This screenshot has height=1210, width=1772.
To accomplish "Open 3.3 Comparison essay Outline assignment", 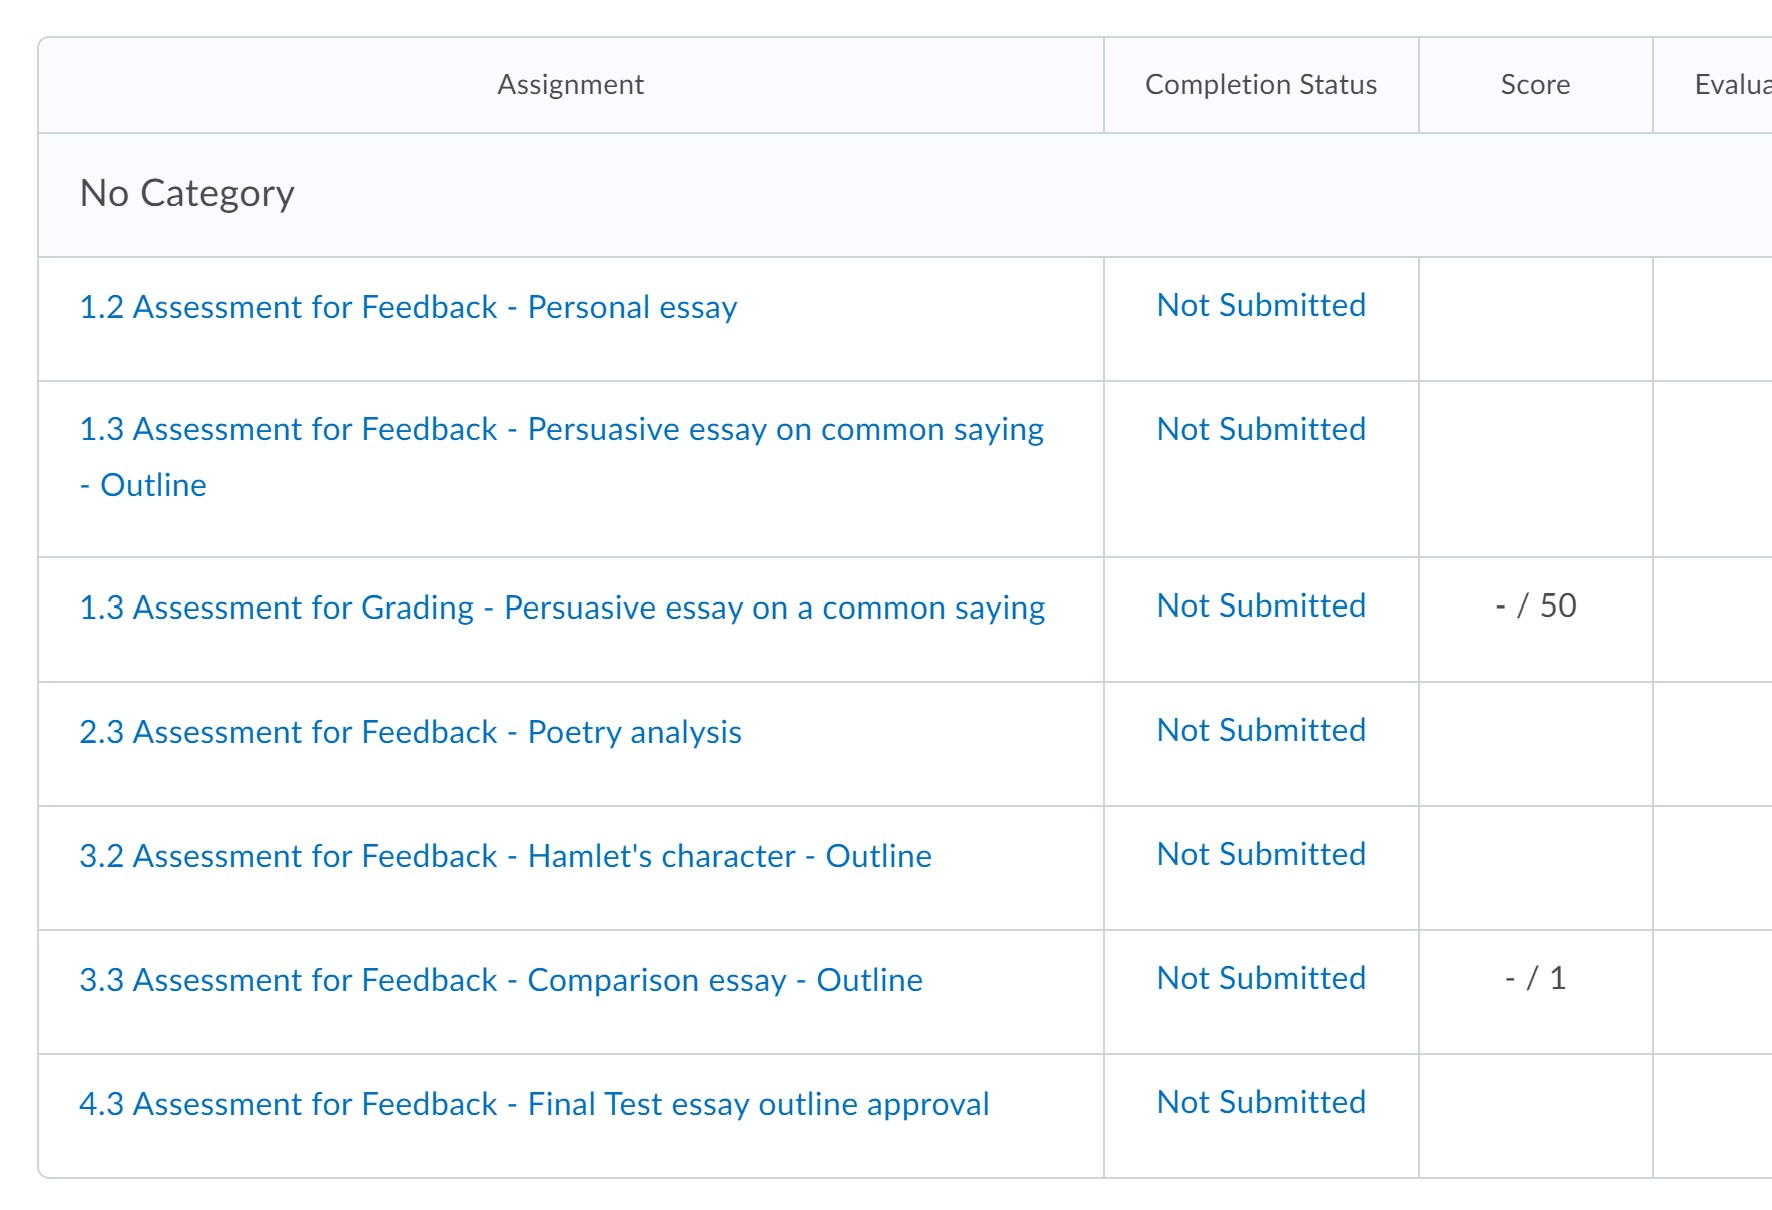I will [501, 980].
